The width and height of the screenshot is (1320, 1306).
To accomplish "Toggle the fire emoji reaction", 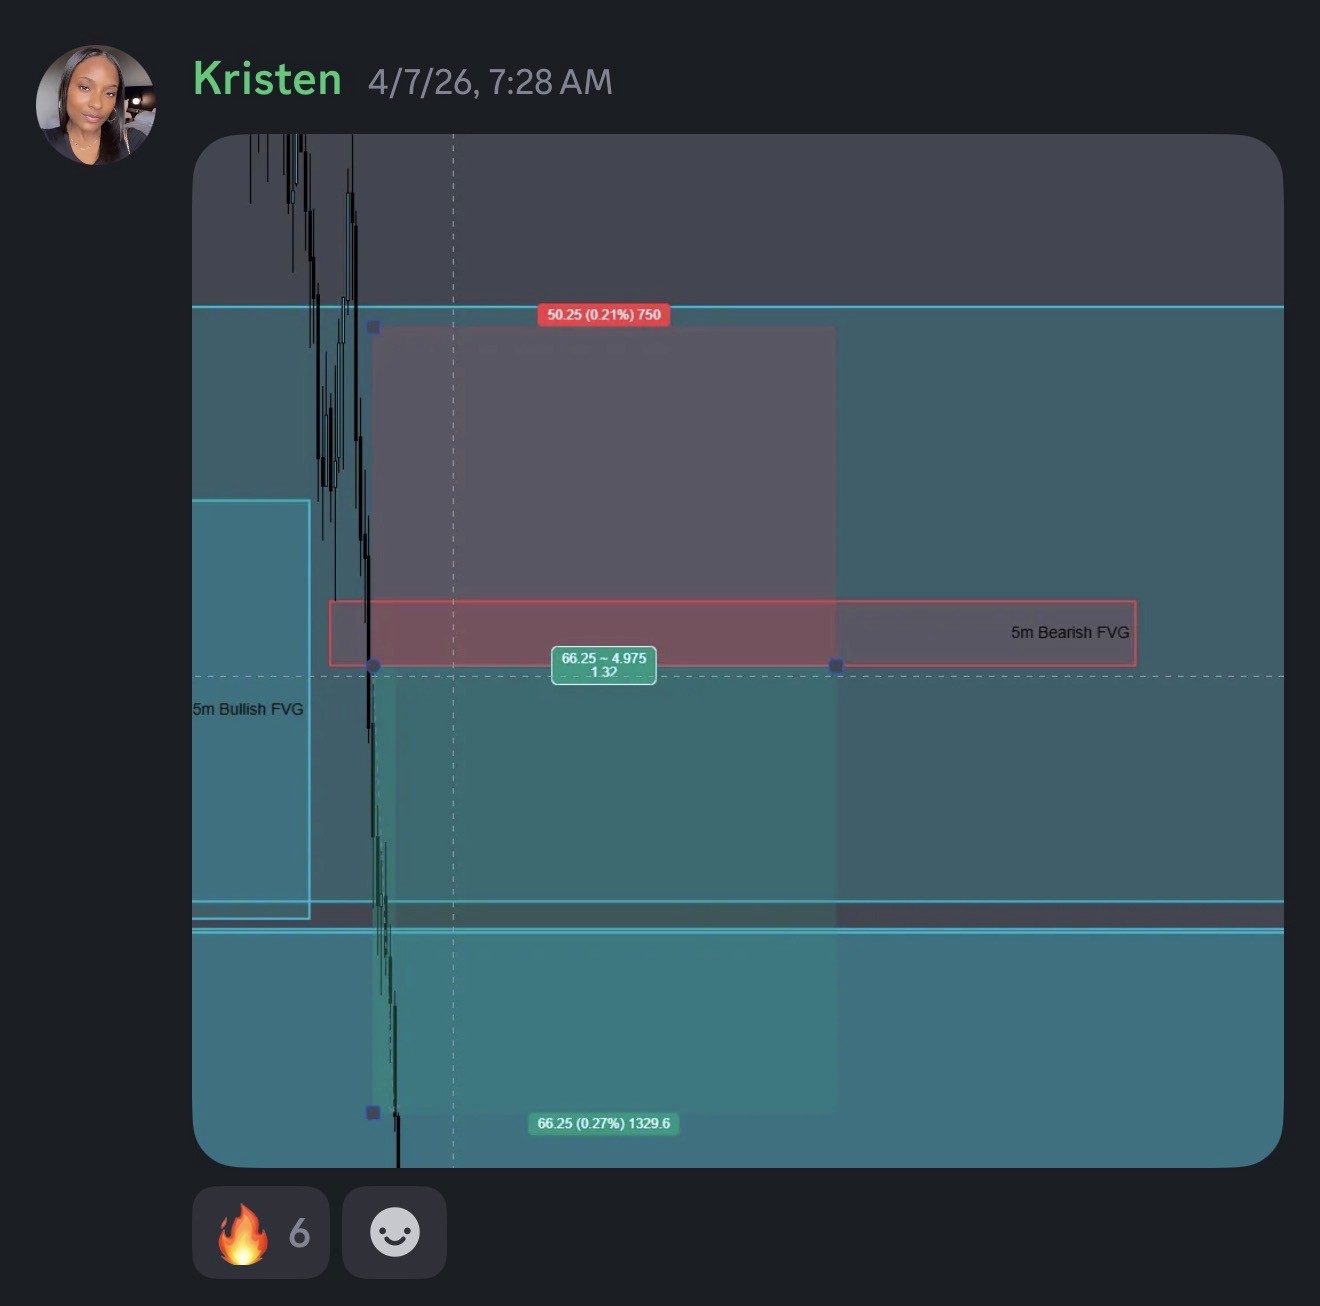I will (260, 1232).
